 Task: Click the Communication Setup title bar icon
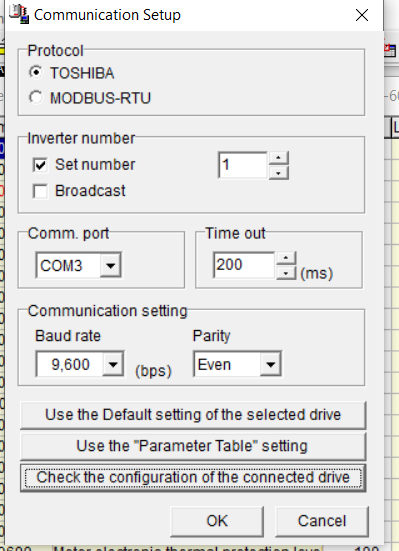click(19, 14)
